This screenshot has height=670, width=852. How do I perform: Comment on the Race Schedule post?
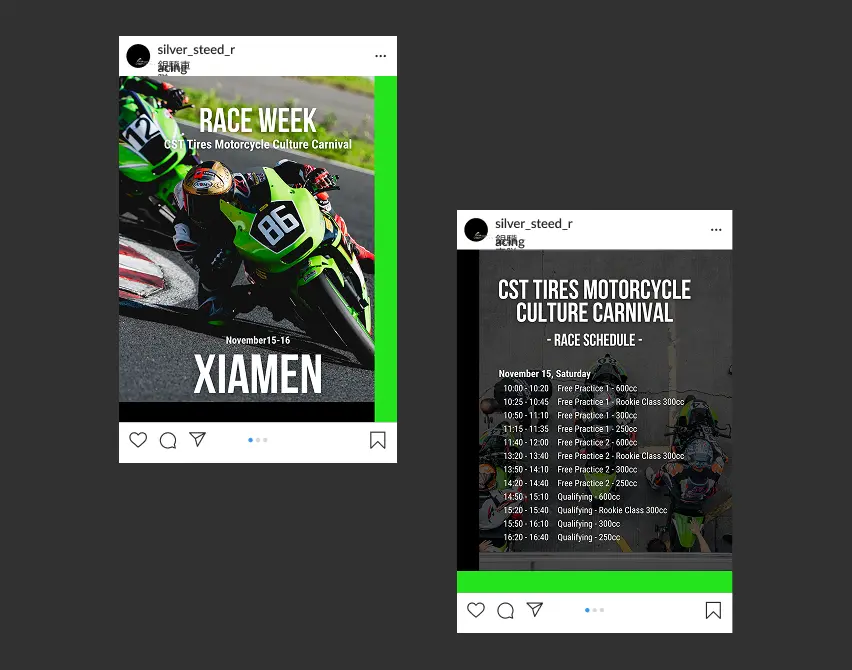click(x=505, y=611)
